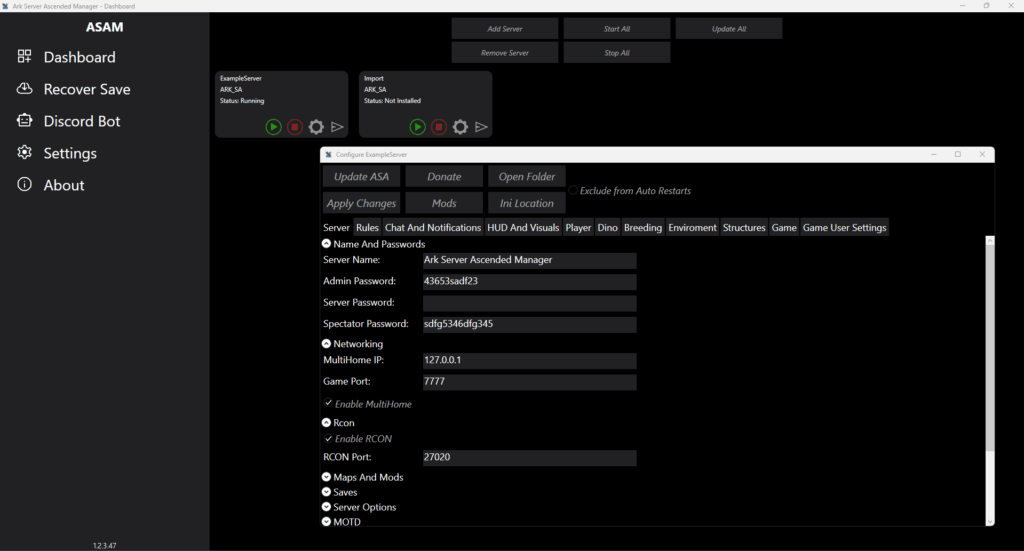Expand the MOTD section
Viewport: 1024px width, 551px height.
[x=327, y=522]
